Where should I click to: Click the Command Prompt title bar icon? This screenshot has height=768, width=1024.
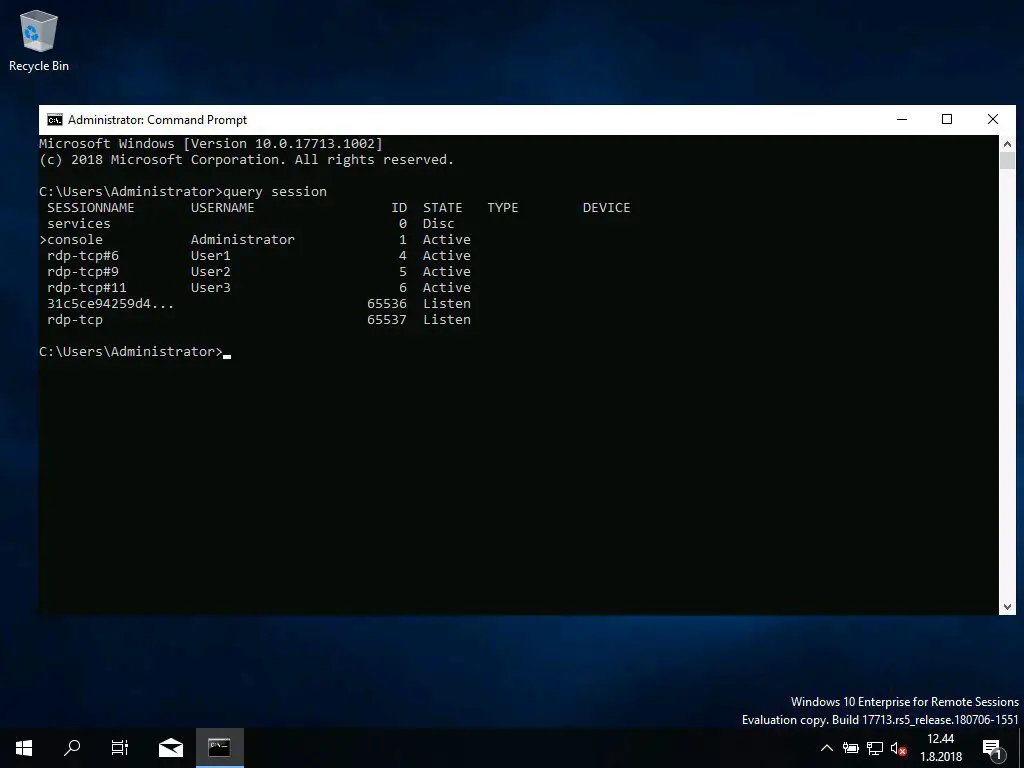(x=55, y=120)
